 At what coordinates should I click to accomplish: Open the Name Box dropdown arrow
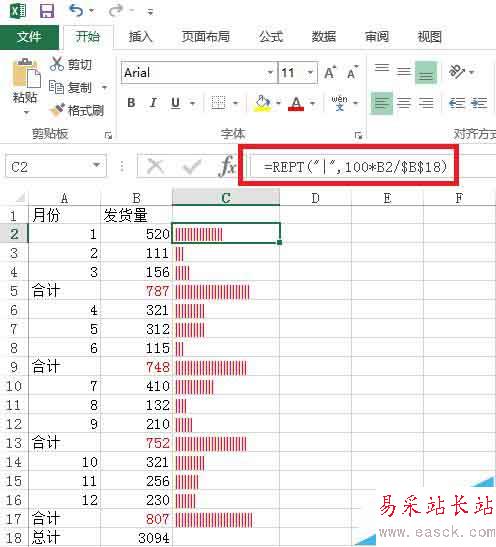click(x=97, y=165)
